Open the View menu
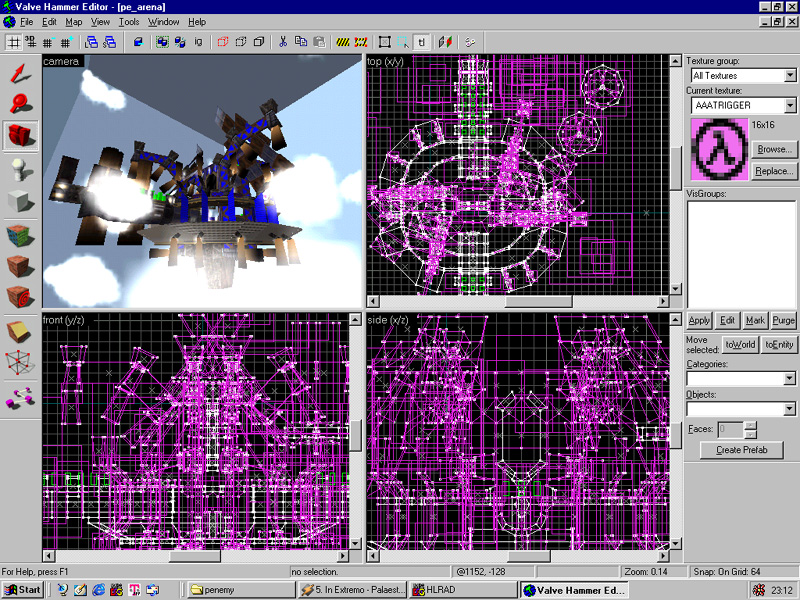800x600 pixels. [100, 22]
